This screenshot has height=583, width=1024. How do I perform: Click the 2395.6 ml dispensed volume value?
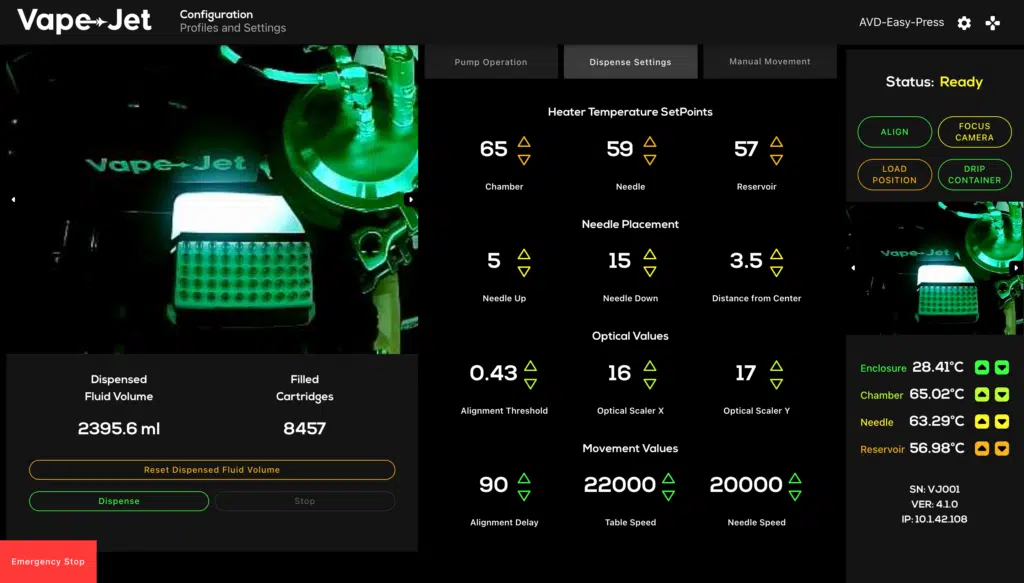119,428
